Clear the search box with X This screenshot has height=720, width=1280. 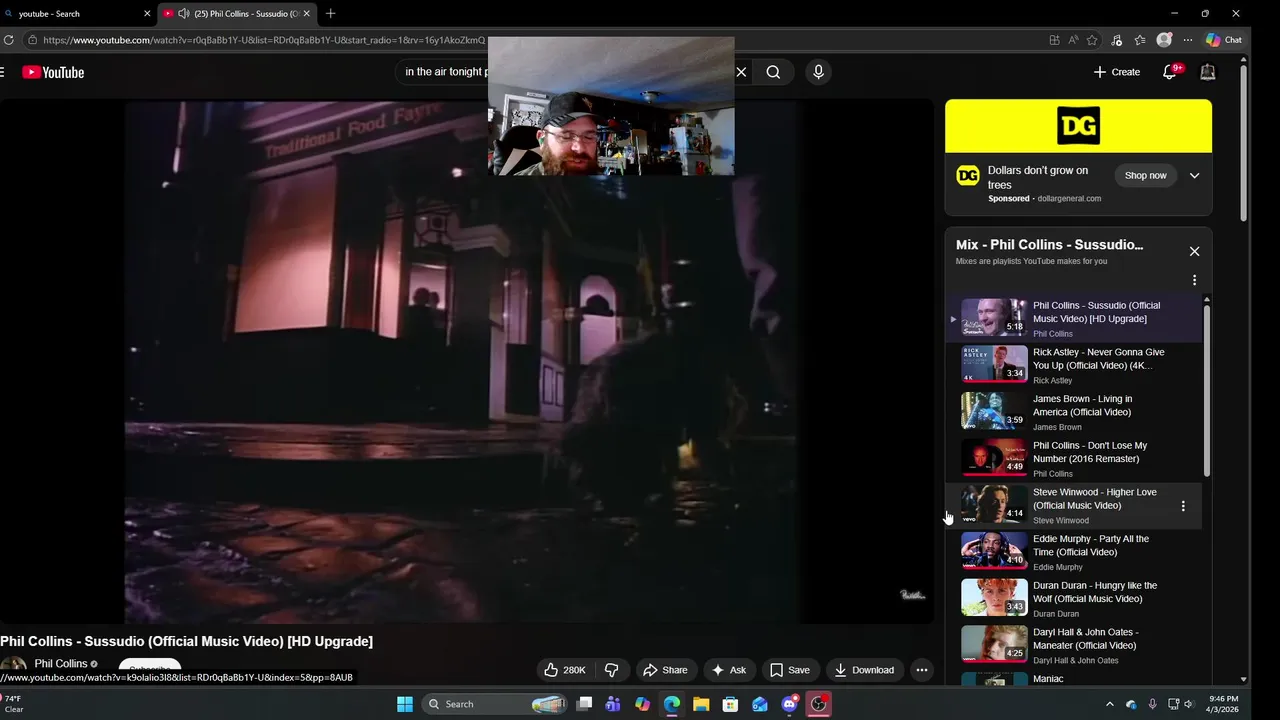(741, 72)
